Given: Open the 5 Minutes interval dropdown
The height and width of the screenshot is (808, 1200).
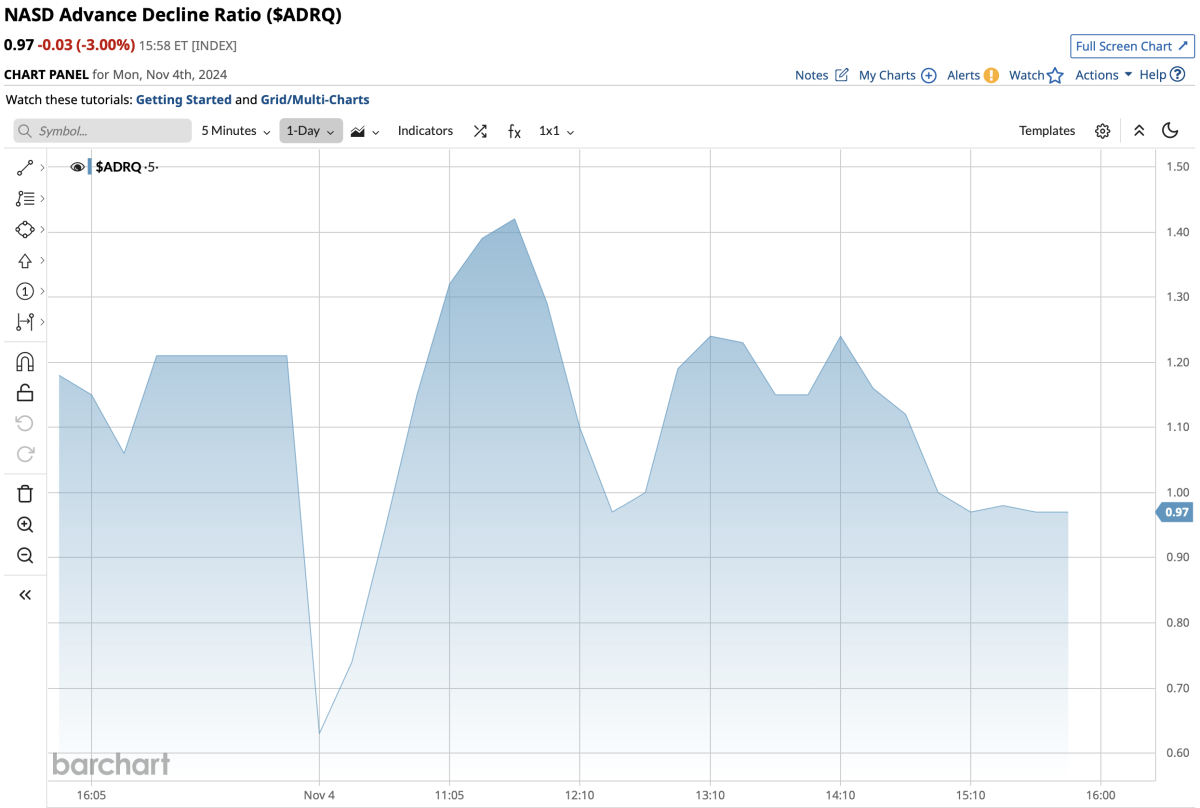Looking at the screenshot, I should [x=236, y=131].
